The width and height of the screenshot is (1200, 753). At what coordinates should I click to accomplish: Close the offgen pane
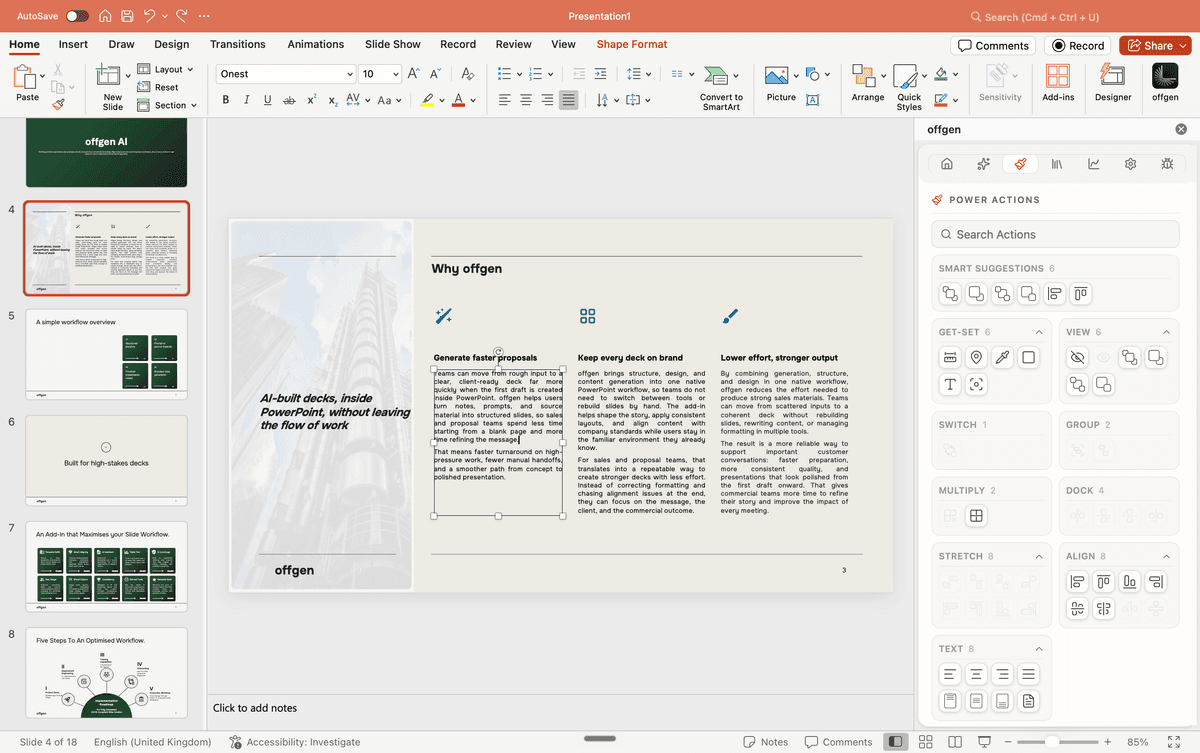pos(1181,129)
